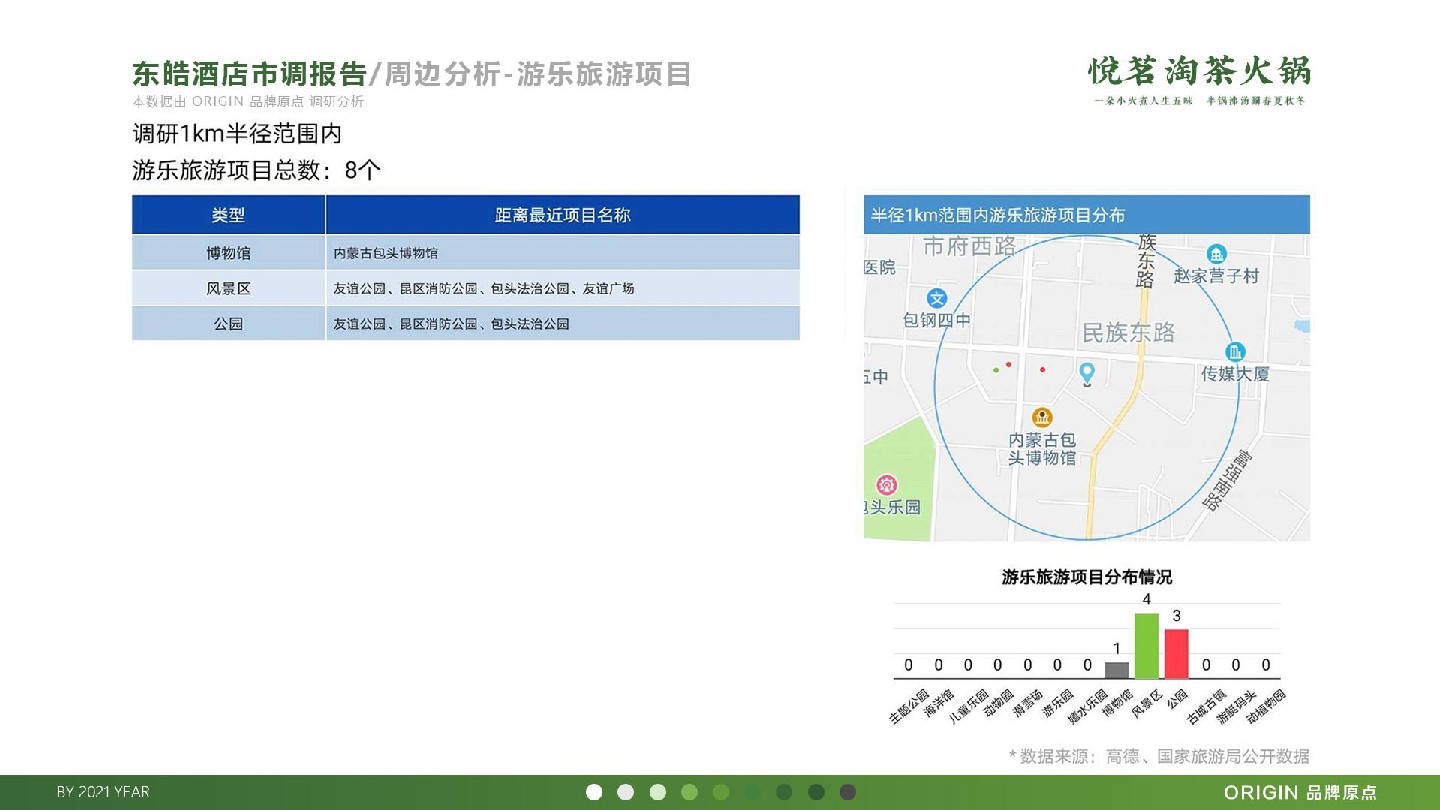
Task: Click the green project dot on the map
Action: pyautogui.click(x=996, y=370)
